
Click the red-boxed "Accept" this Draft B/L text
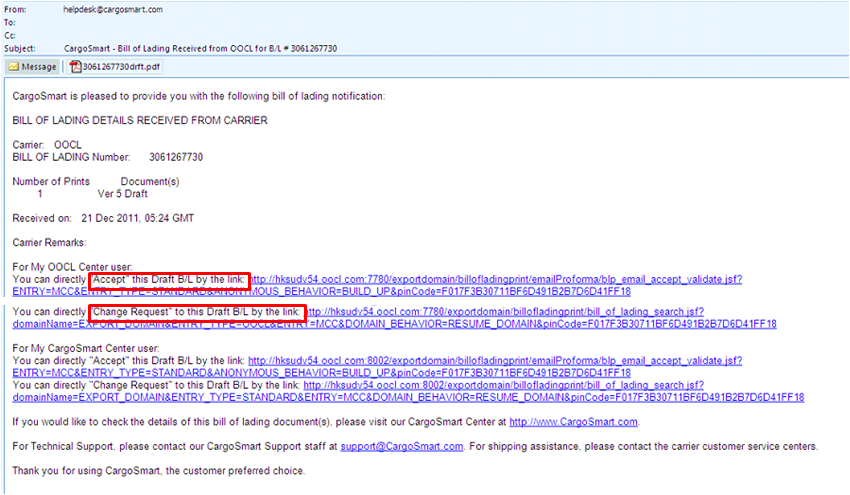[x=167, y=279]
